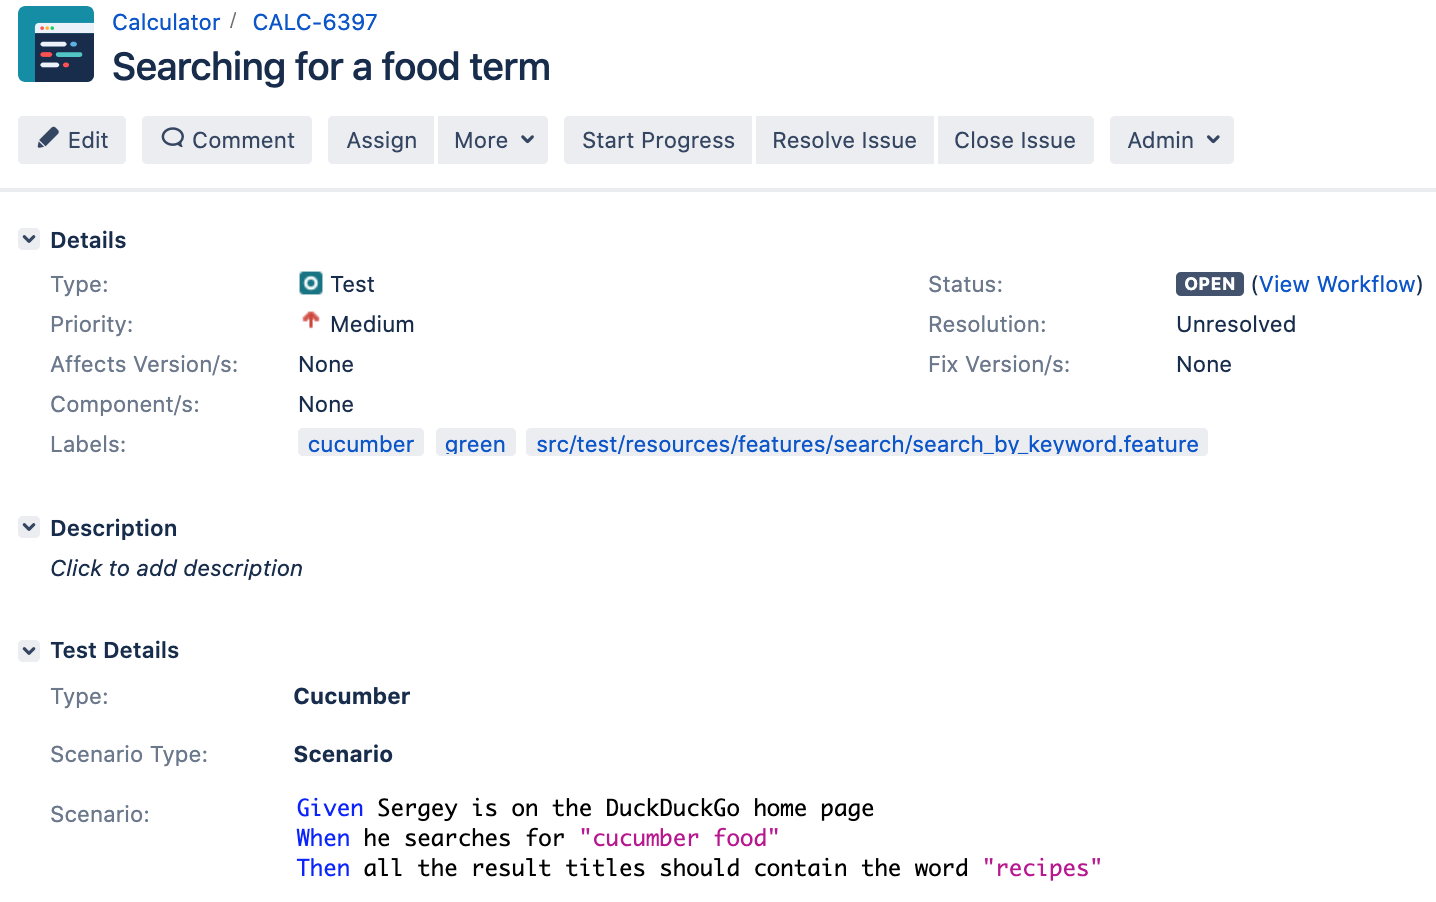
Task: Open the Calculator project avatar icon
Action: 56,44
